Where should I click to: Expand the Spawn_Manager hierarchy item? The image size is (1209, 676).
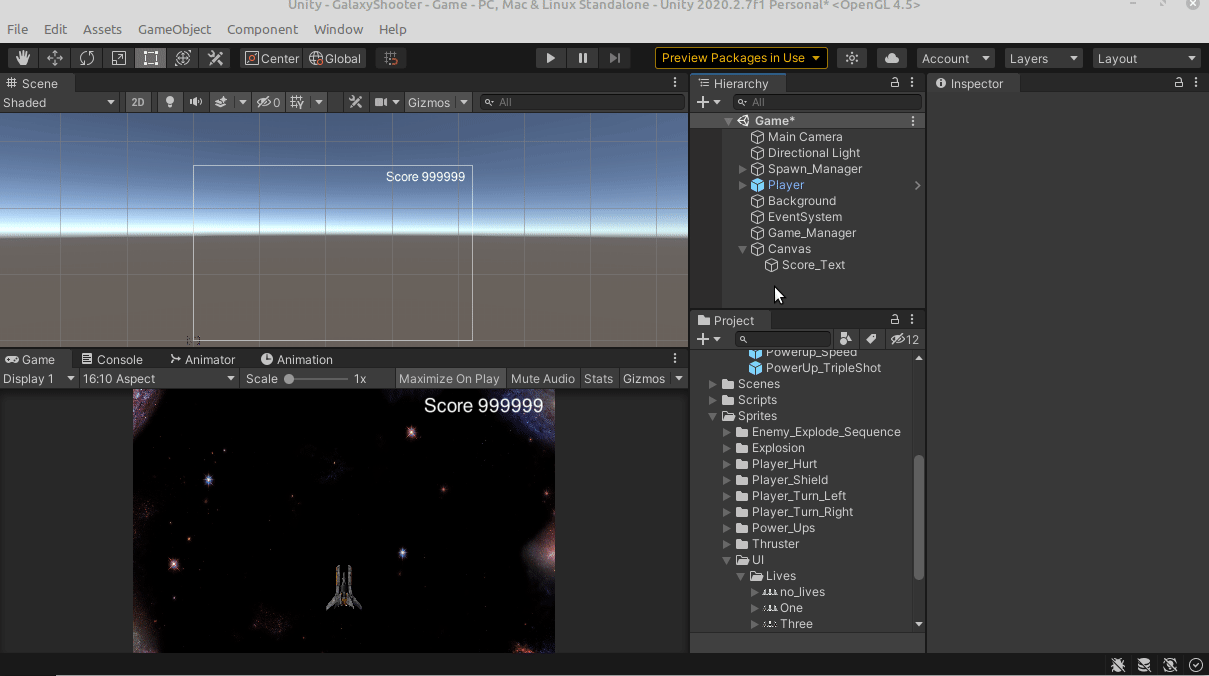coord(742,169)
